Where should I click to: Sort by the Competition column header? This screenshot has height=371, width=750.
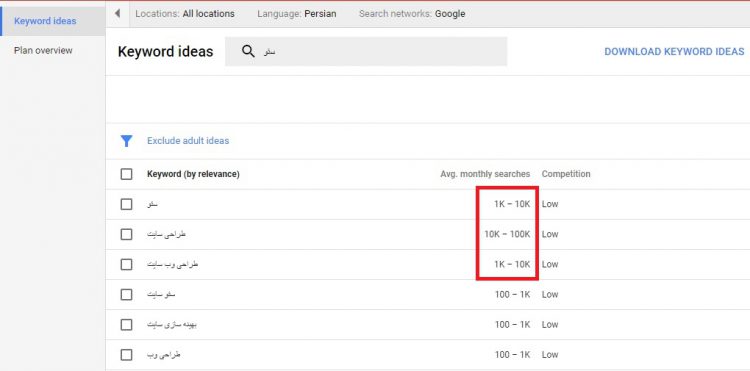(x=566, y=174)
